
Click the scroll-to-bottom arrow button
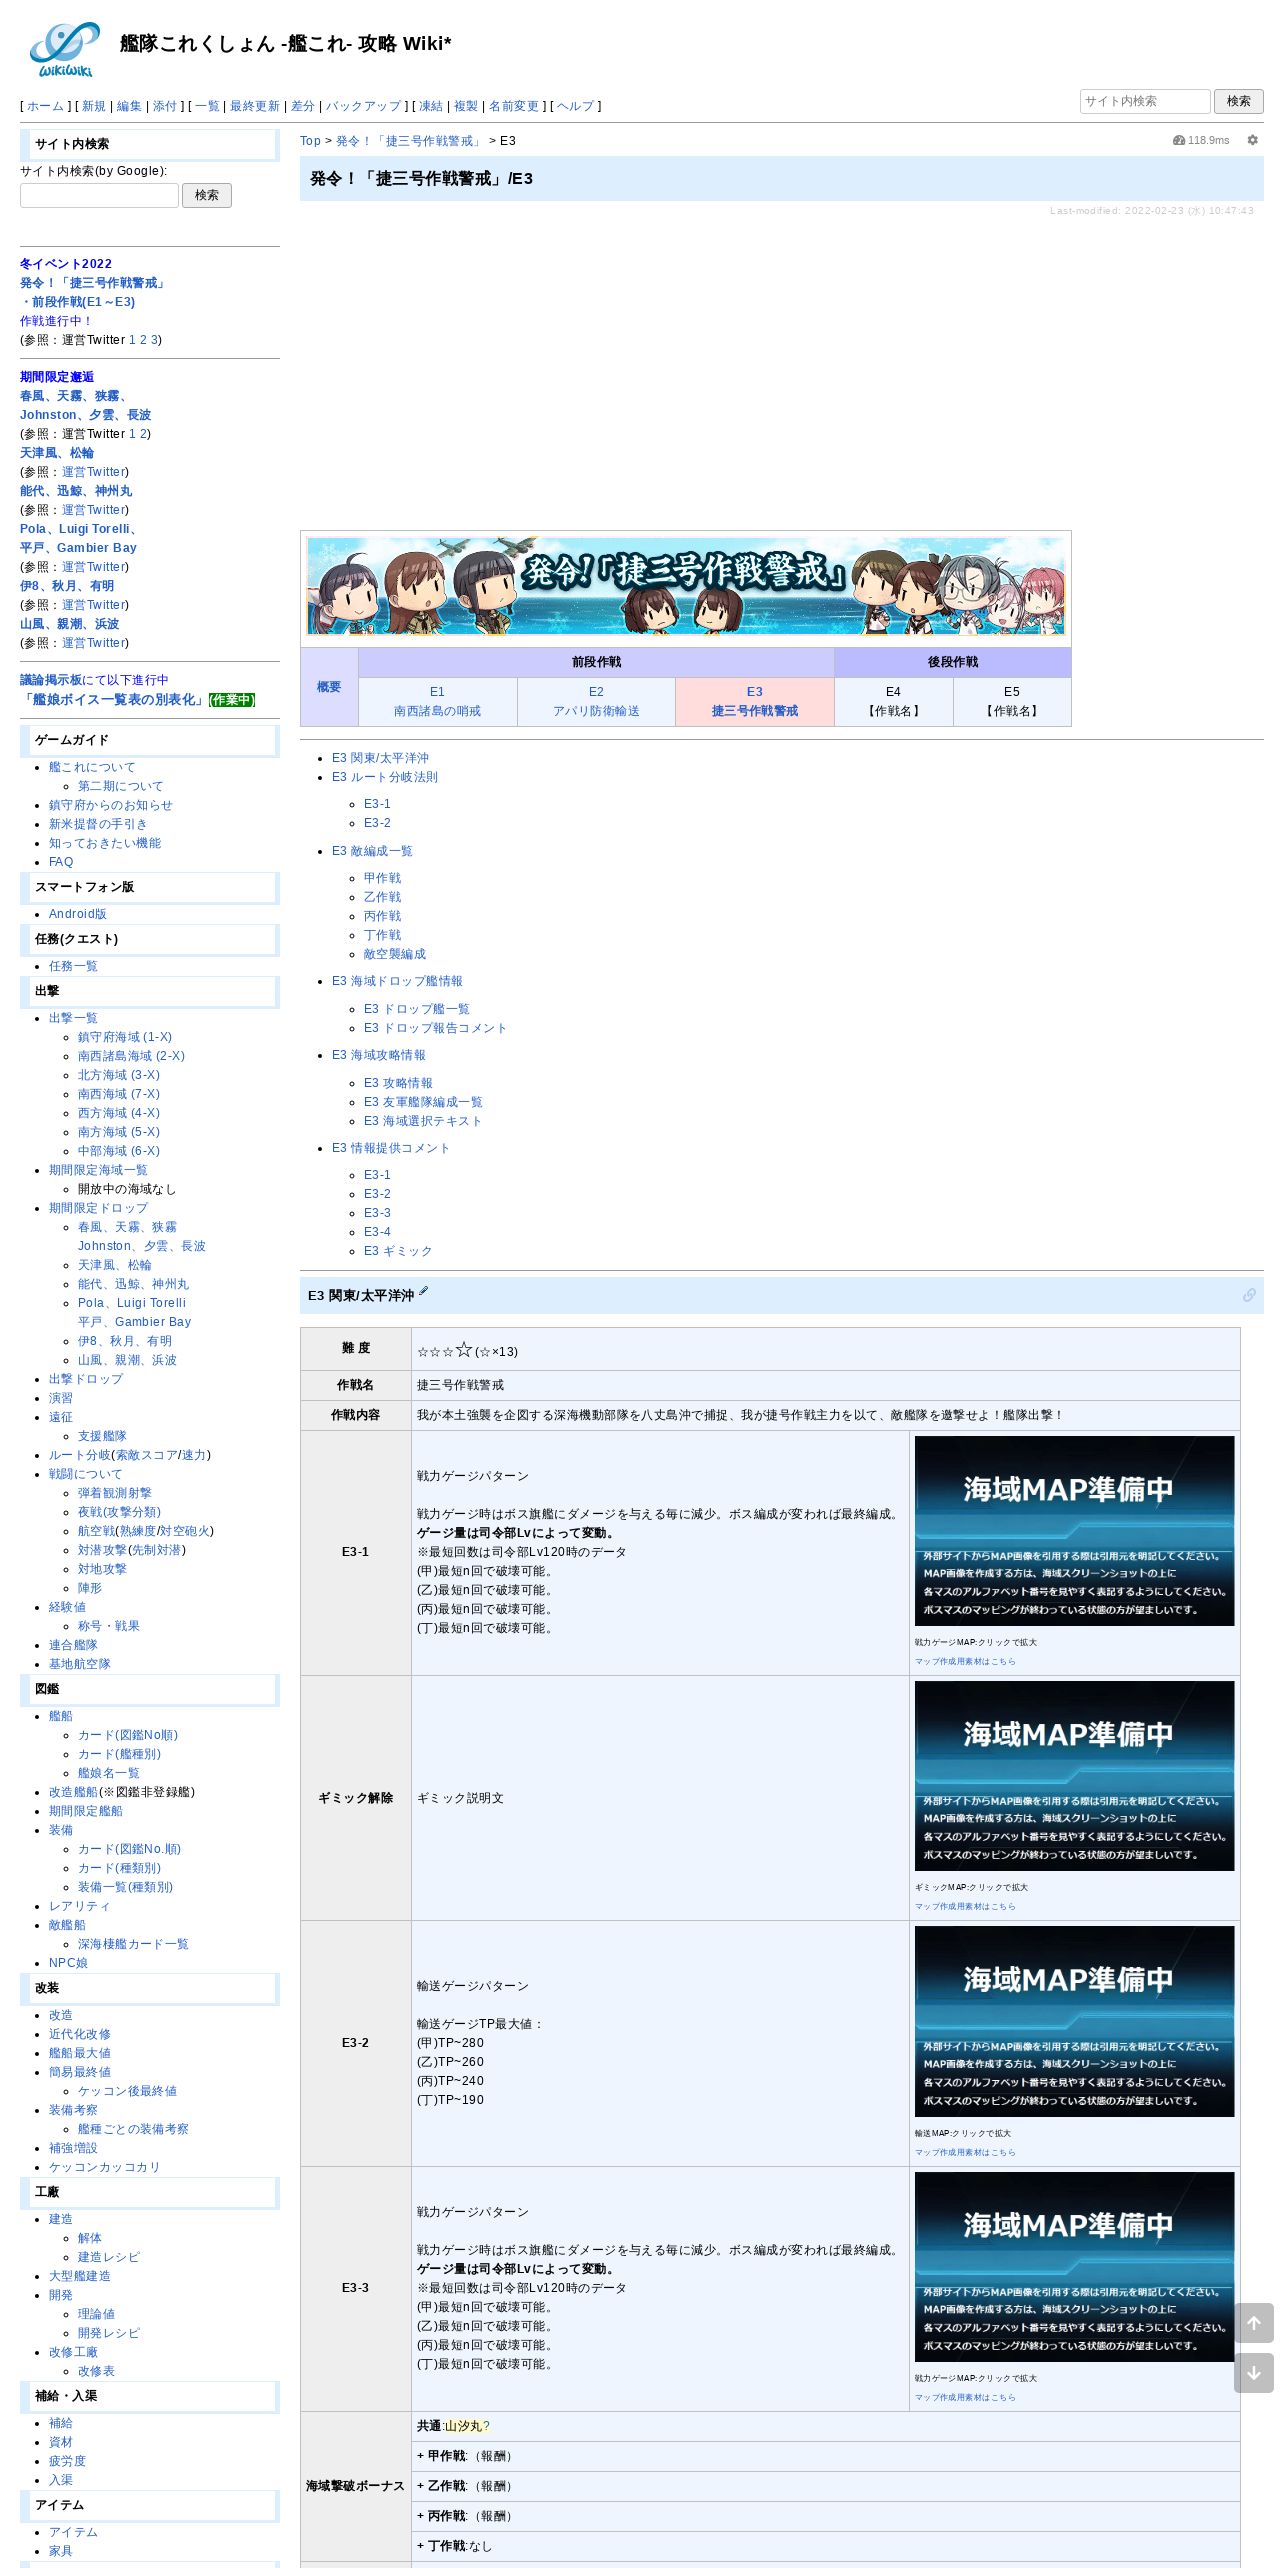[x=1253, y=2373]
